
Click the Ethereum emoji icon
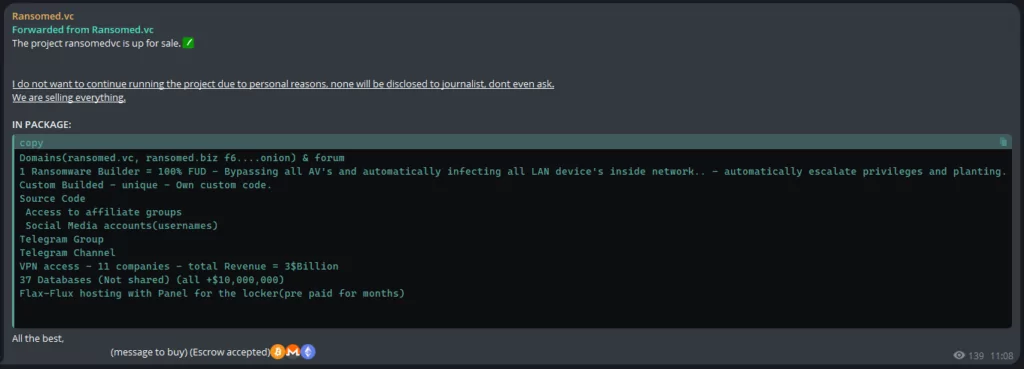tap(308, 352)
